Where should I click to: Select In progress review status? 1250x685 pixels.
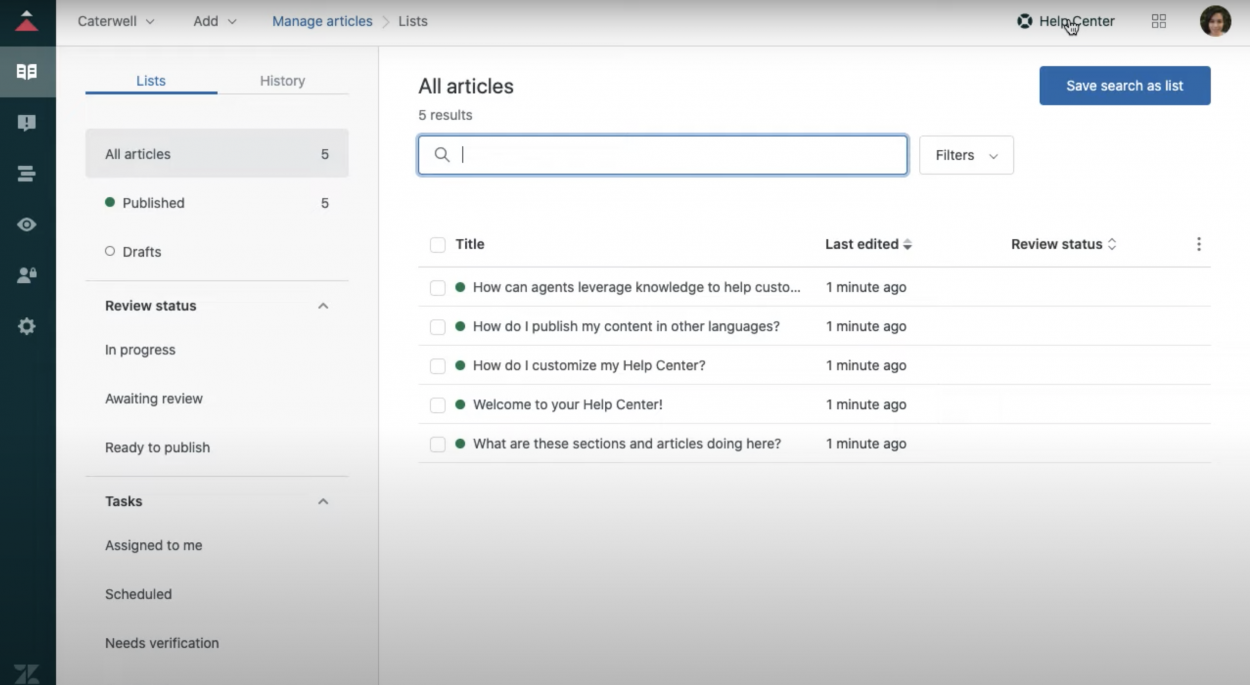140,350
